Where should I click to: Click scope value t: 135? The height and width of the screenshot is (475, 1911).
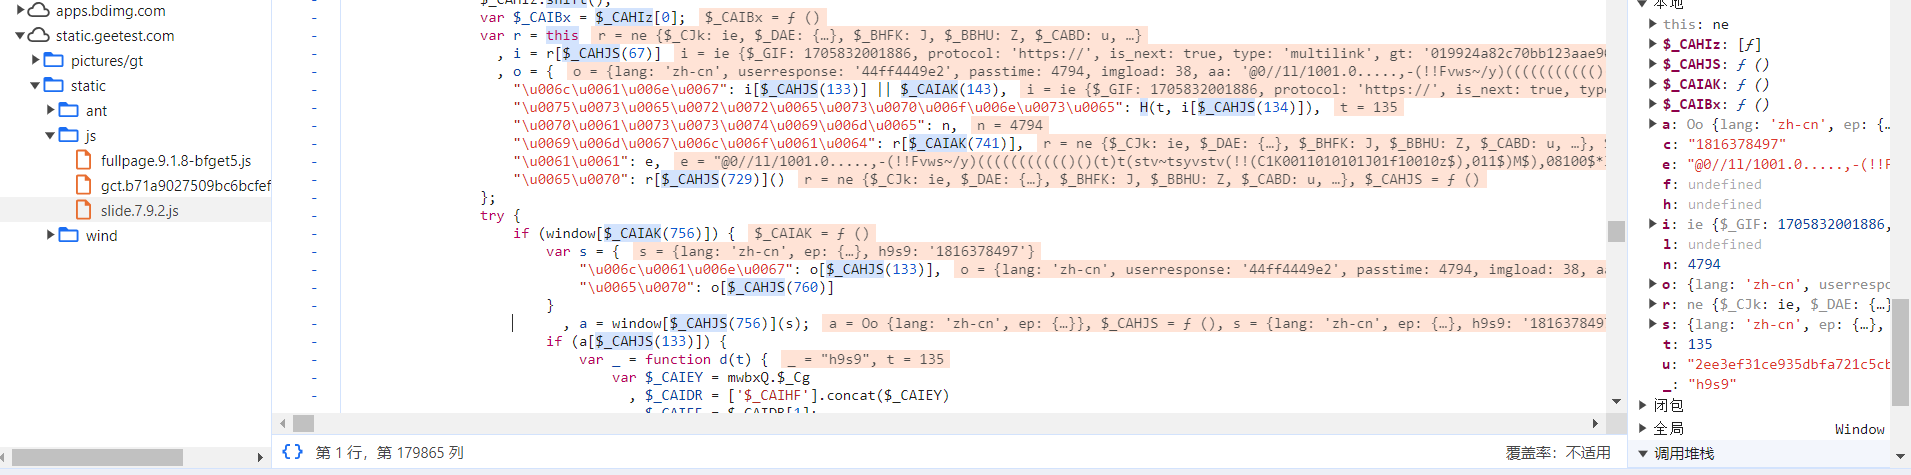coord(1700,344)
